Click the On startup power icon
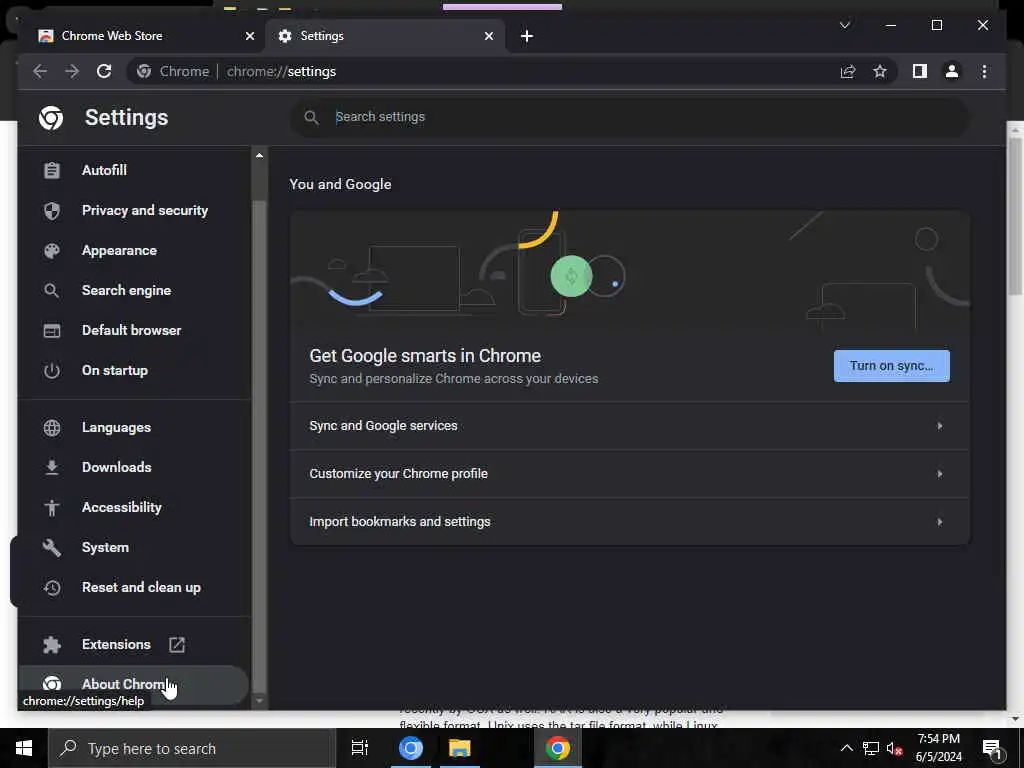 pyautogui.click(x=52, y=371)
